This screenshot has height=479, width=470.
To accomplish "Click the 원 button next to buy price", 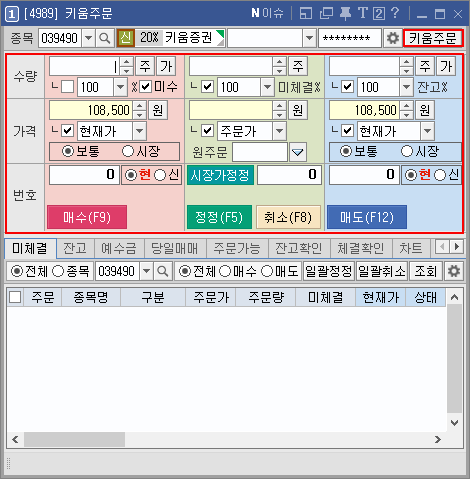I will 158,110.
